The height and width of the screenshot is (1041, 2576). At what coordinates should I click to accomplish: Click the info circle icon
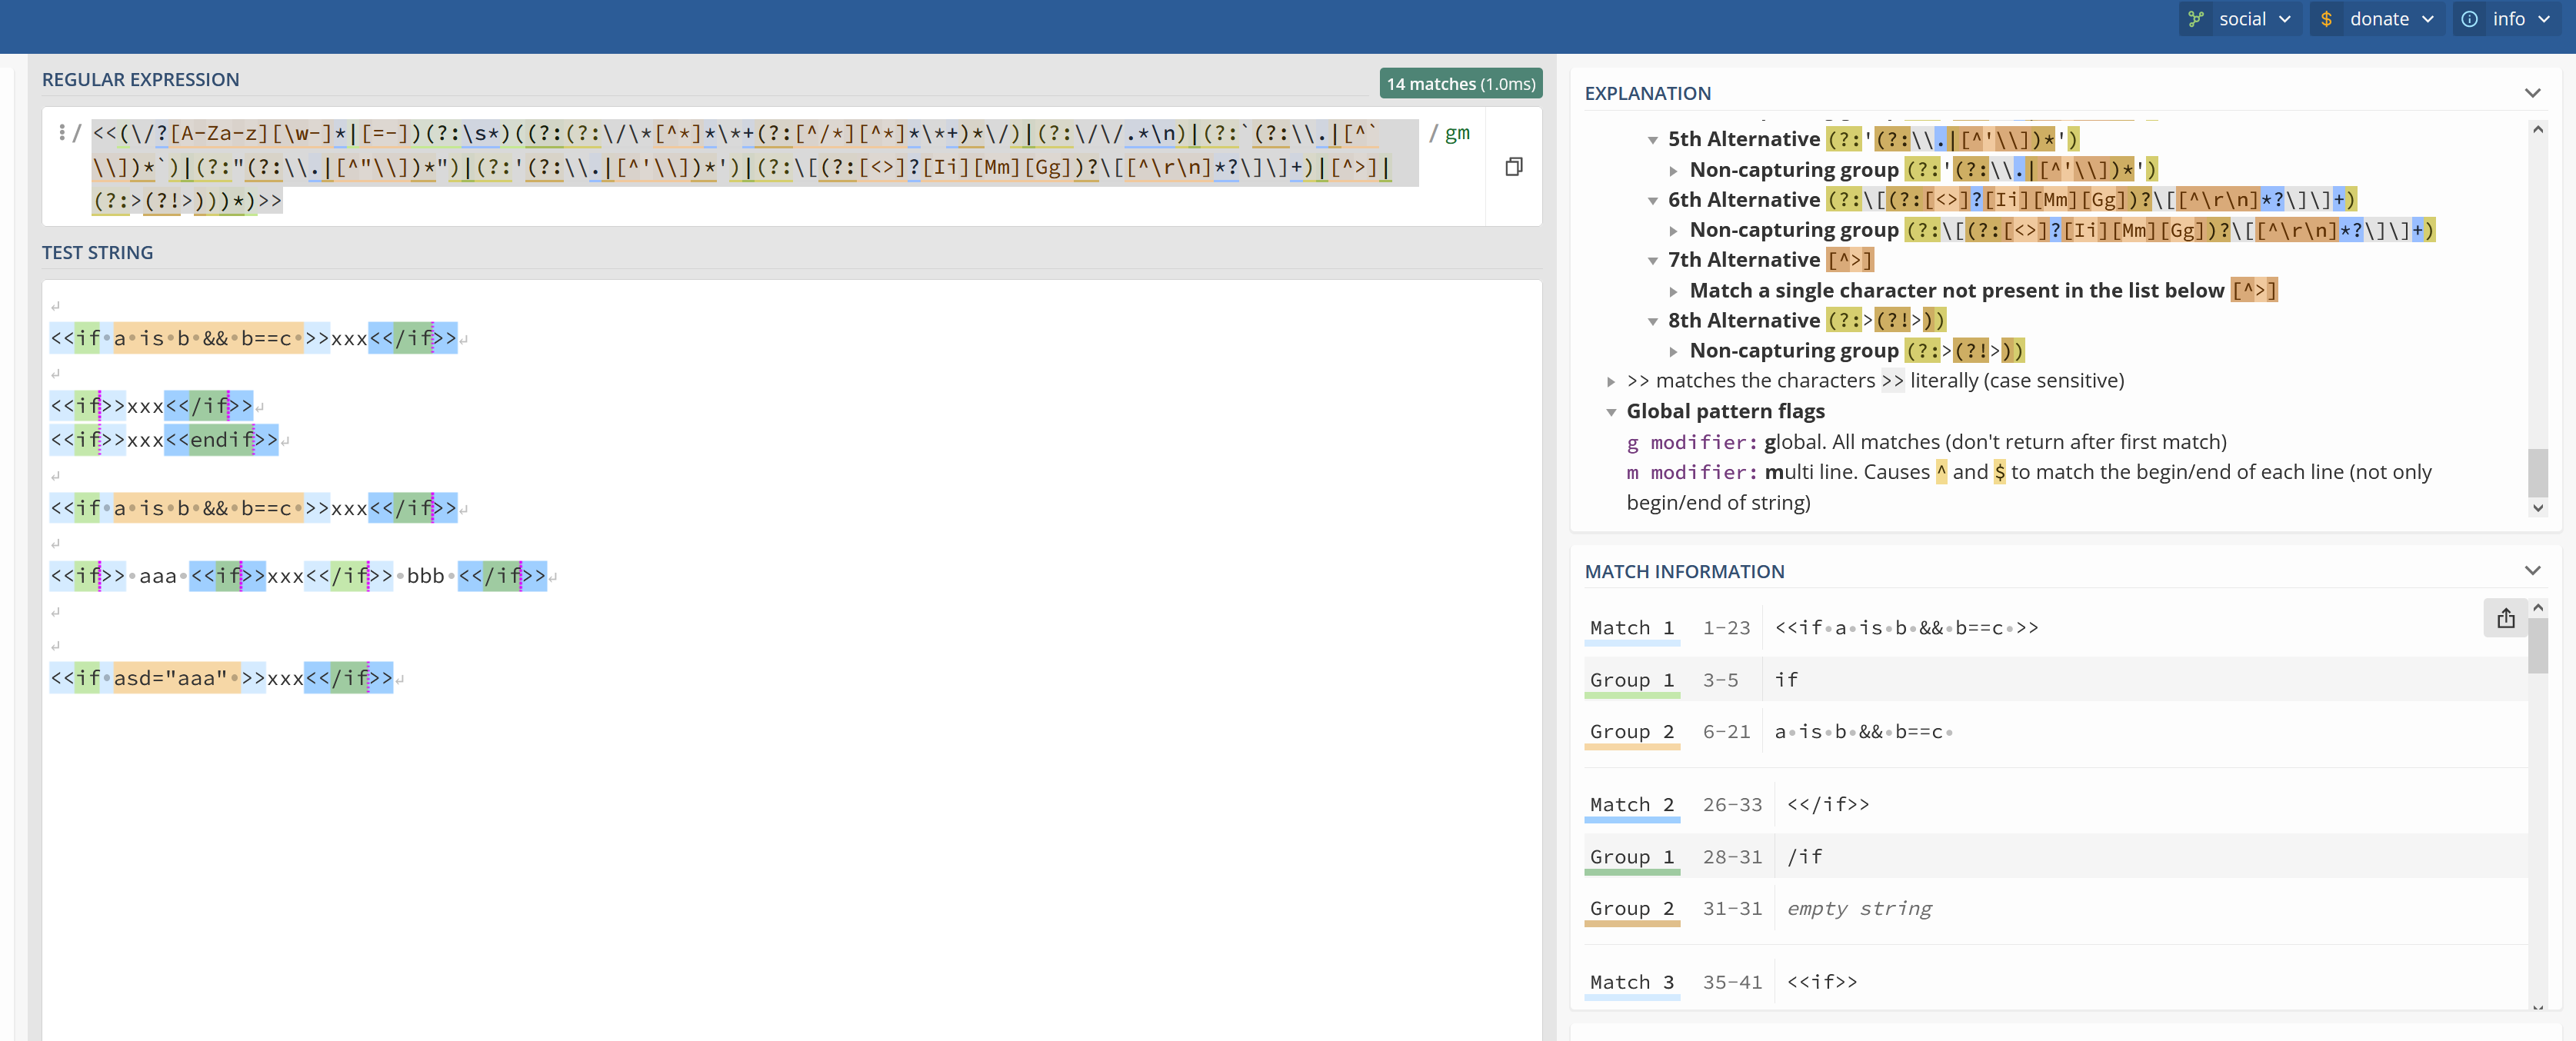point(2469,19)
